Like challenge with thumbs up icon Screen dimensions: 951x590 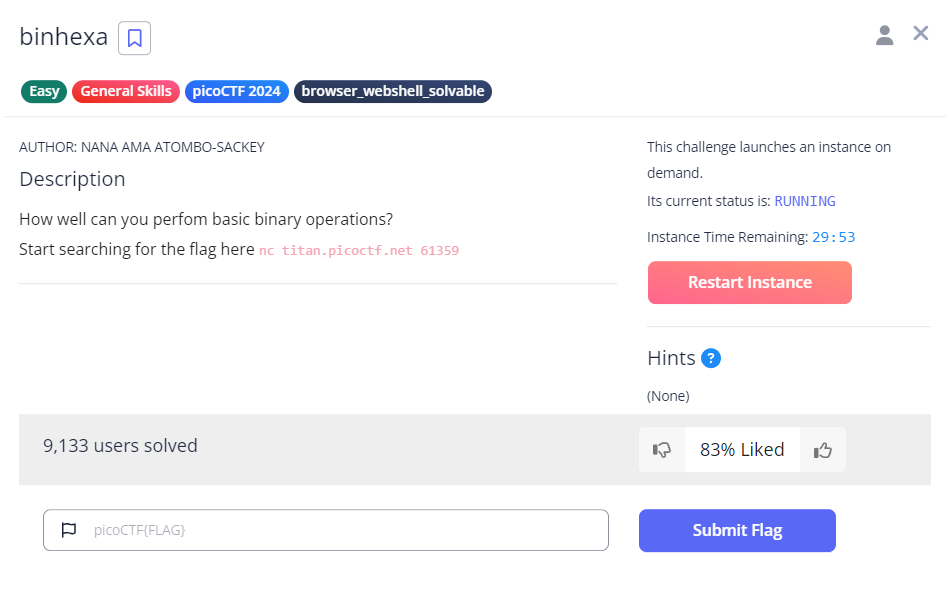point(823,450)
